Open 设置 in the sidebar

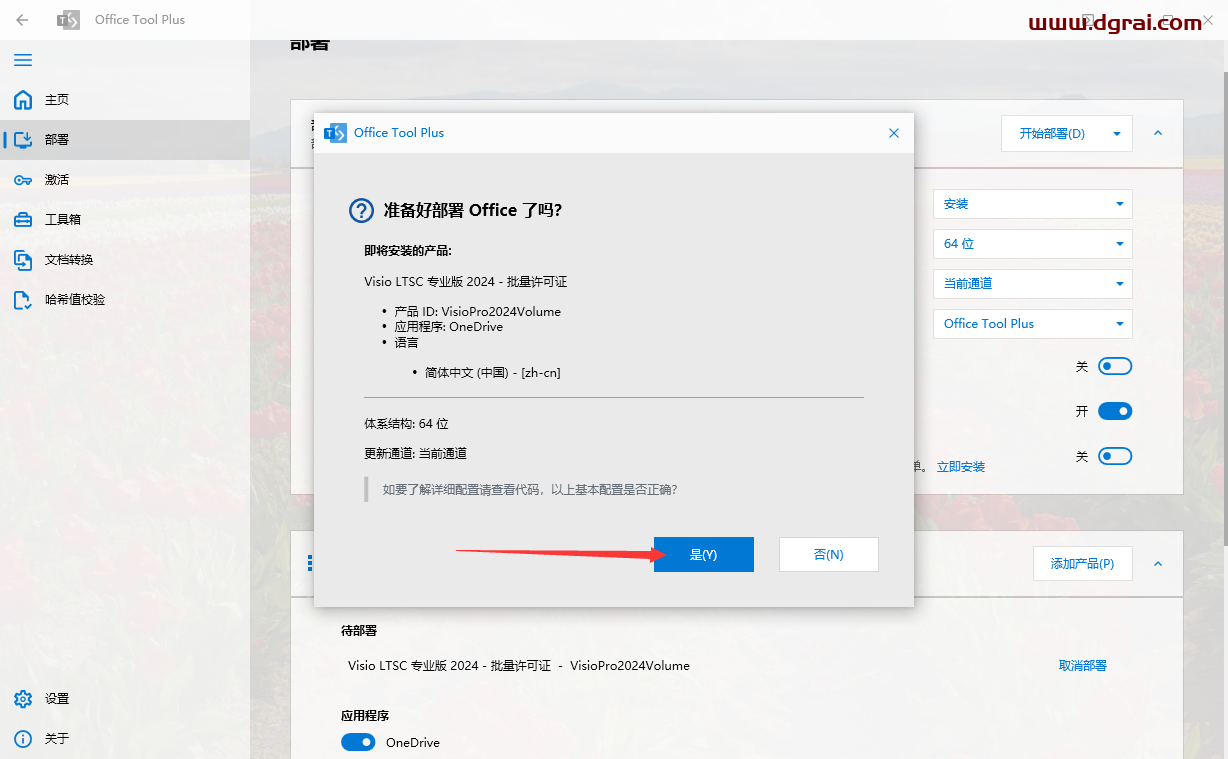125,699
